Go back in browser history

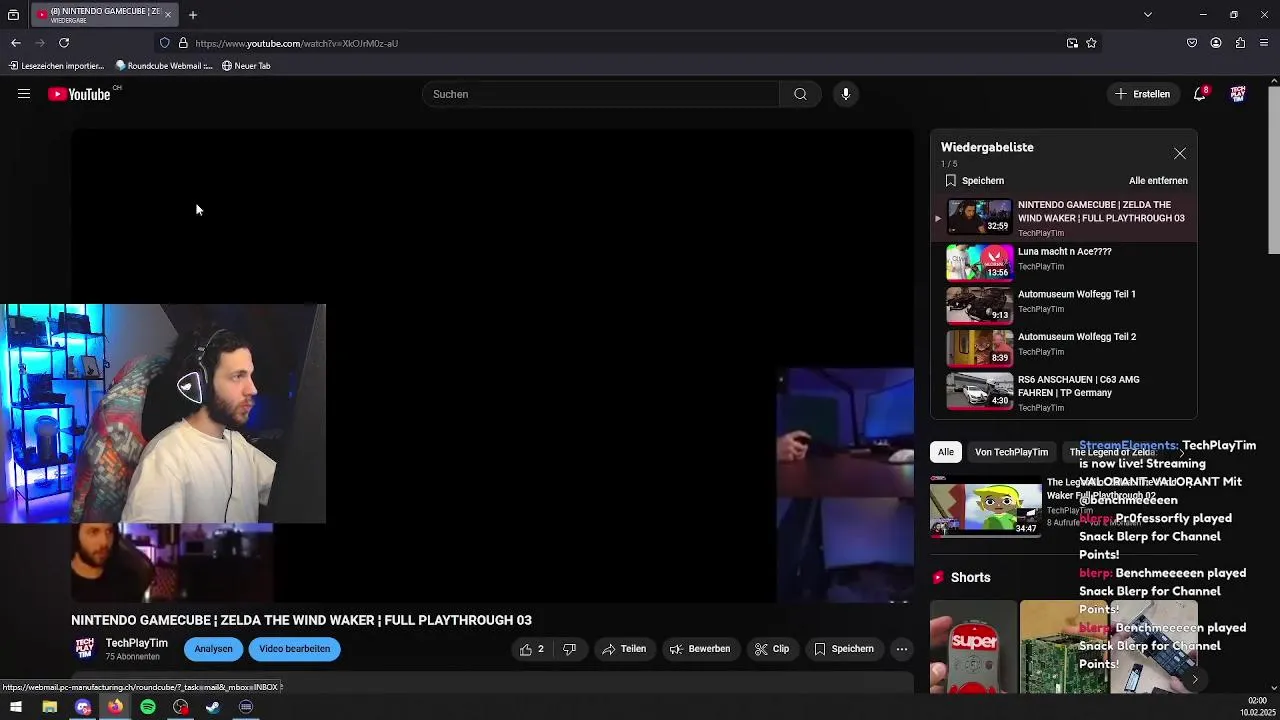point(16,43)
